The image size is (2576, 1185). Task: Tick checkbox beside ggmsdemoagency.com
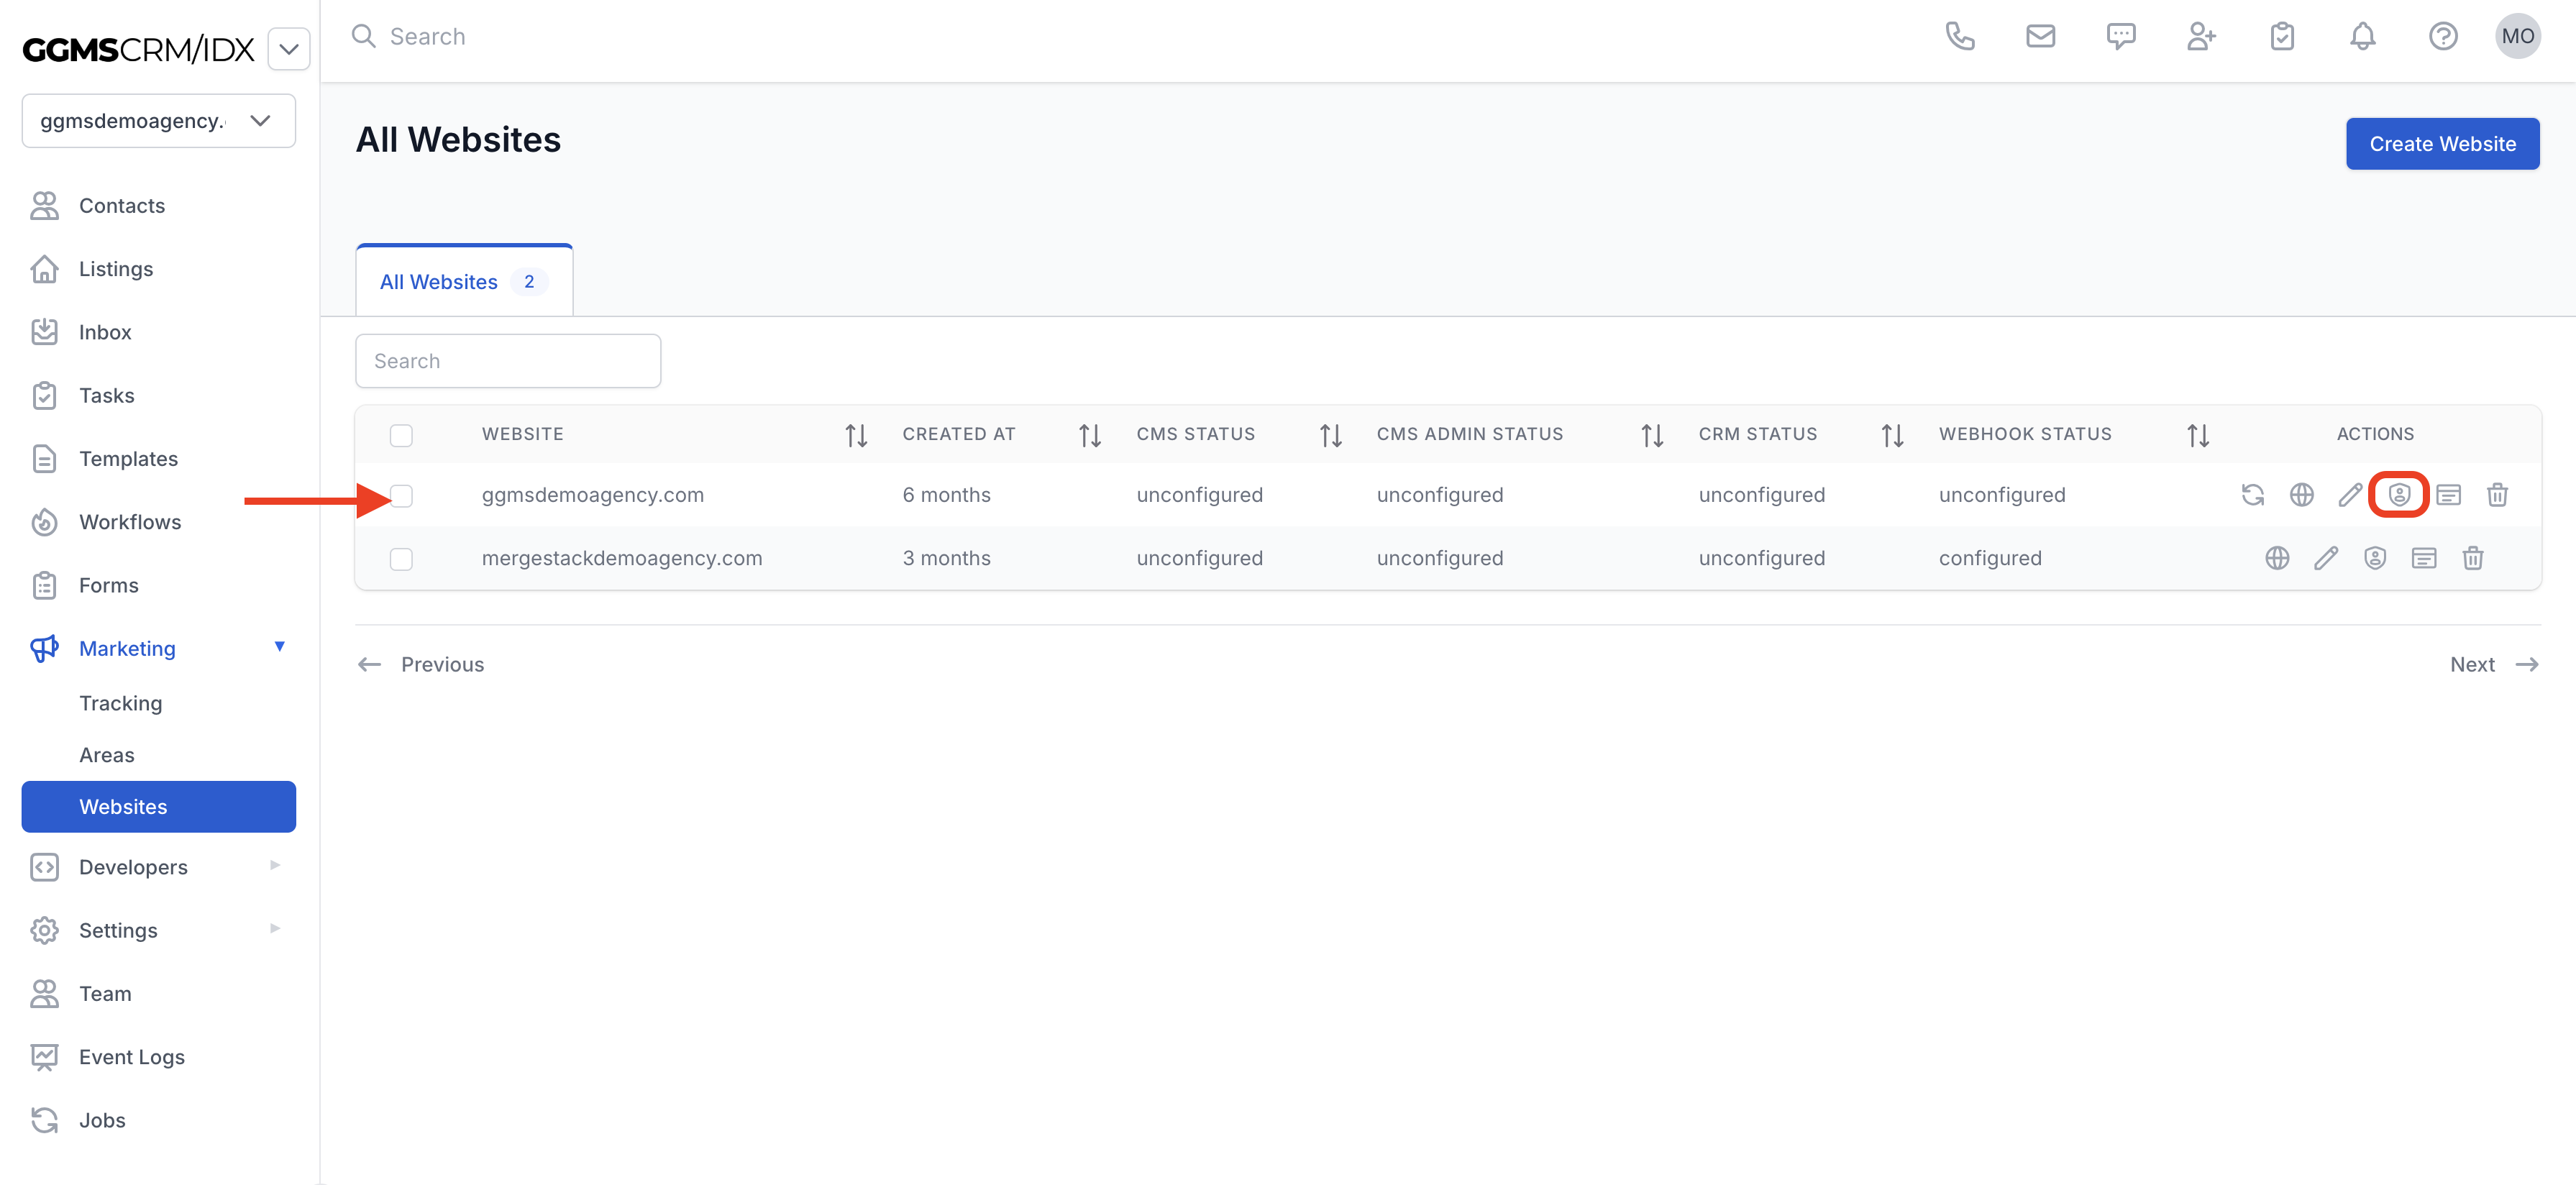(x=401, y=496)
